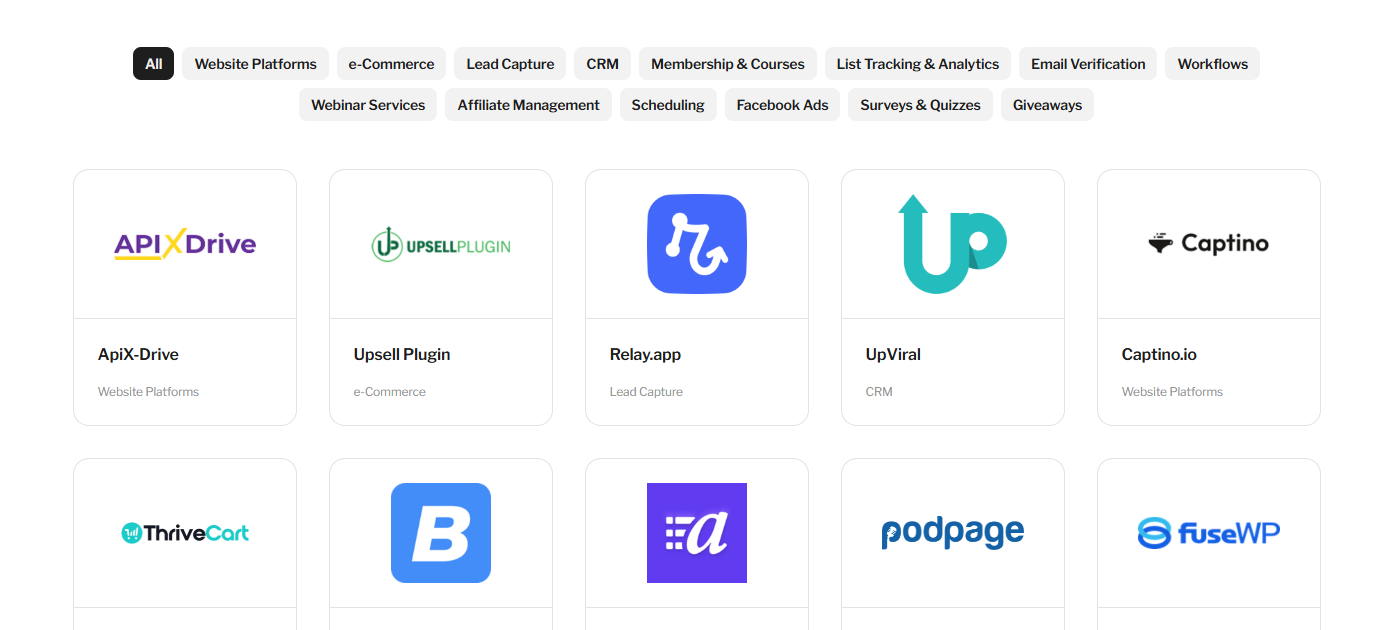Open the Relay.app icon

point(696,243)
